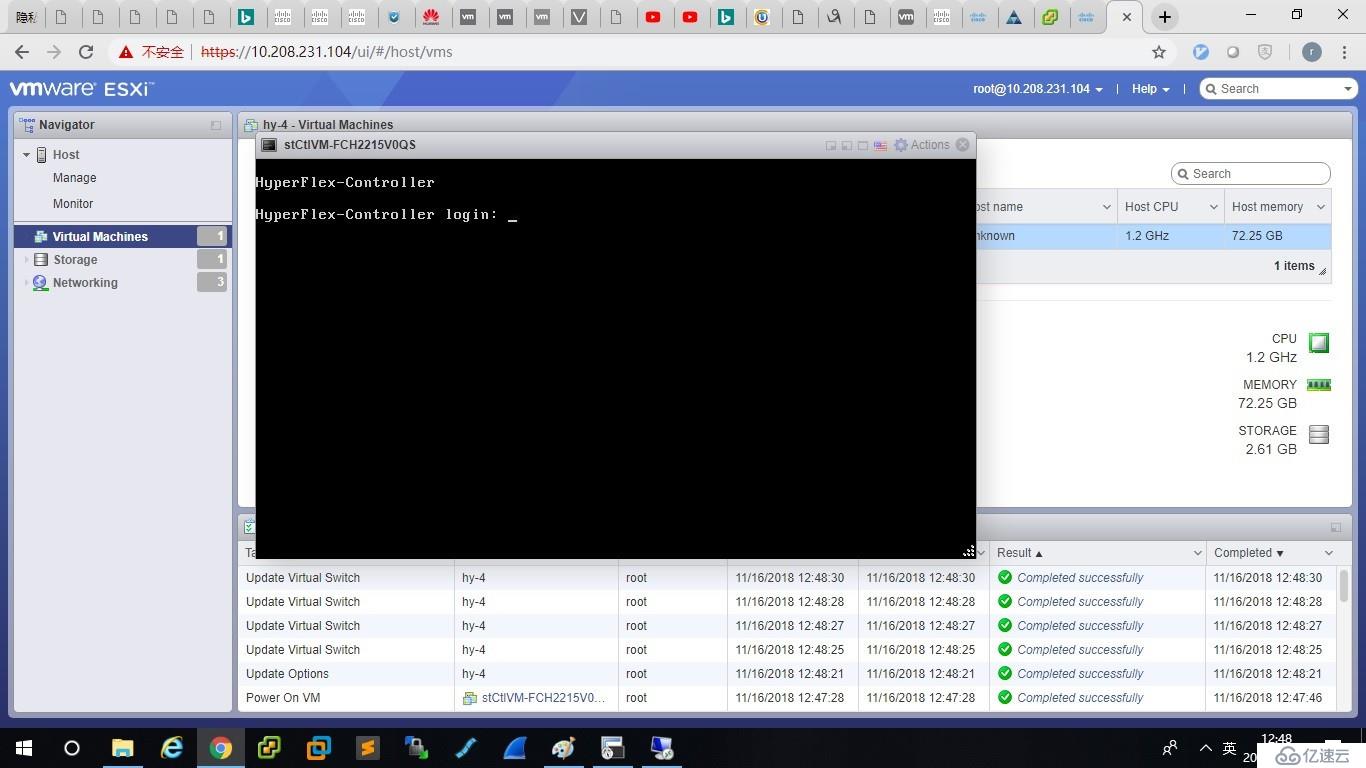Open the Paint app from taskbar
This screenshot has width=1366, height=768.
563,748
